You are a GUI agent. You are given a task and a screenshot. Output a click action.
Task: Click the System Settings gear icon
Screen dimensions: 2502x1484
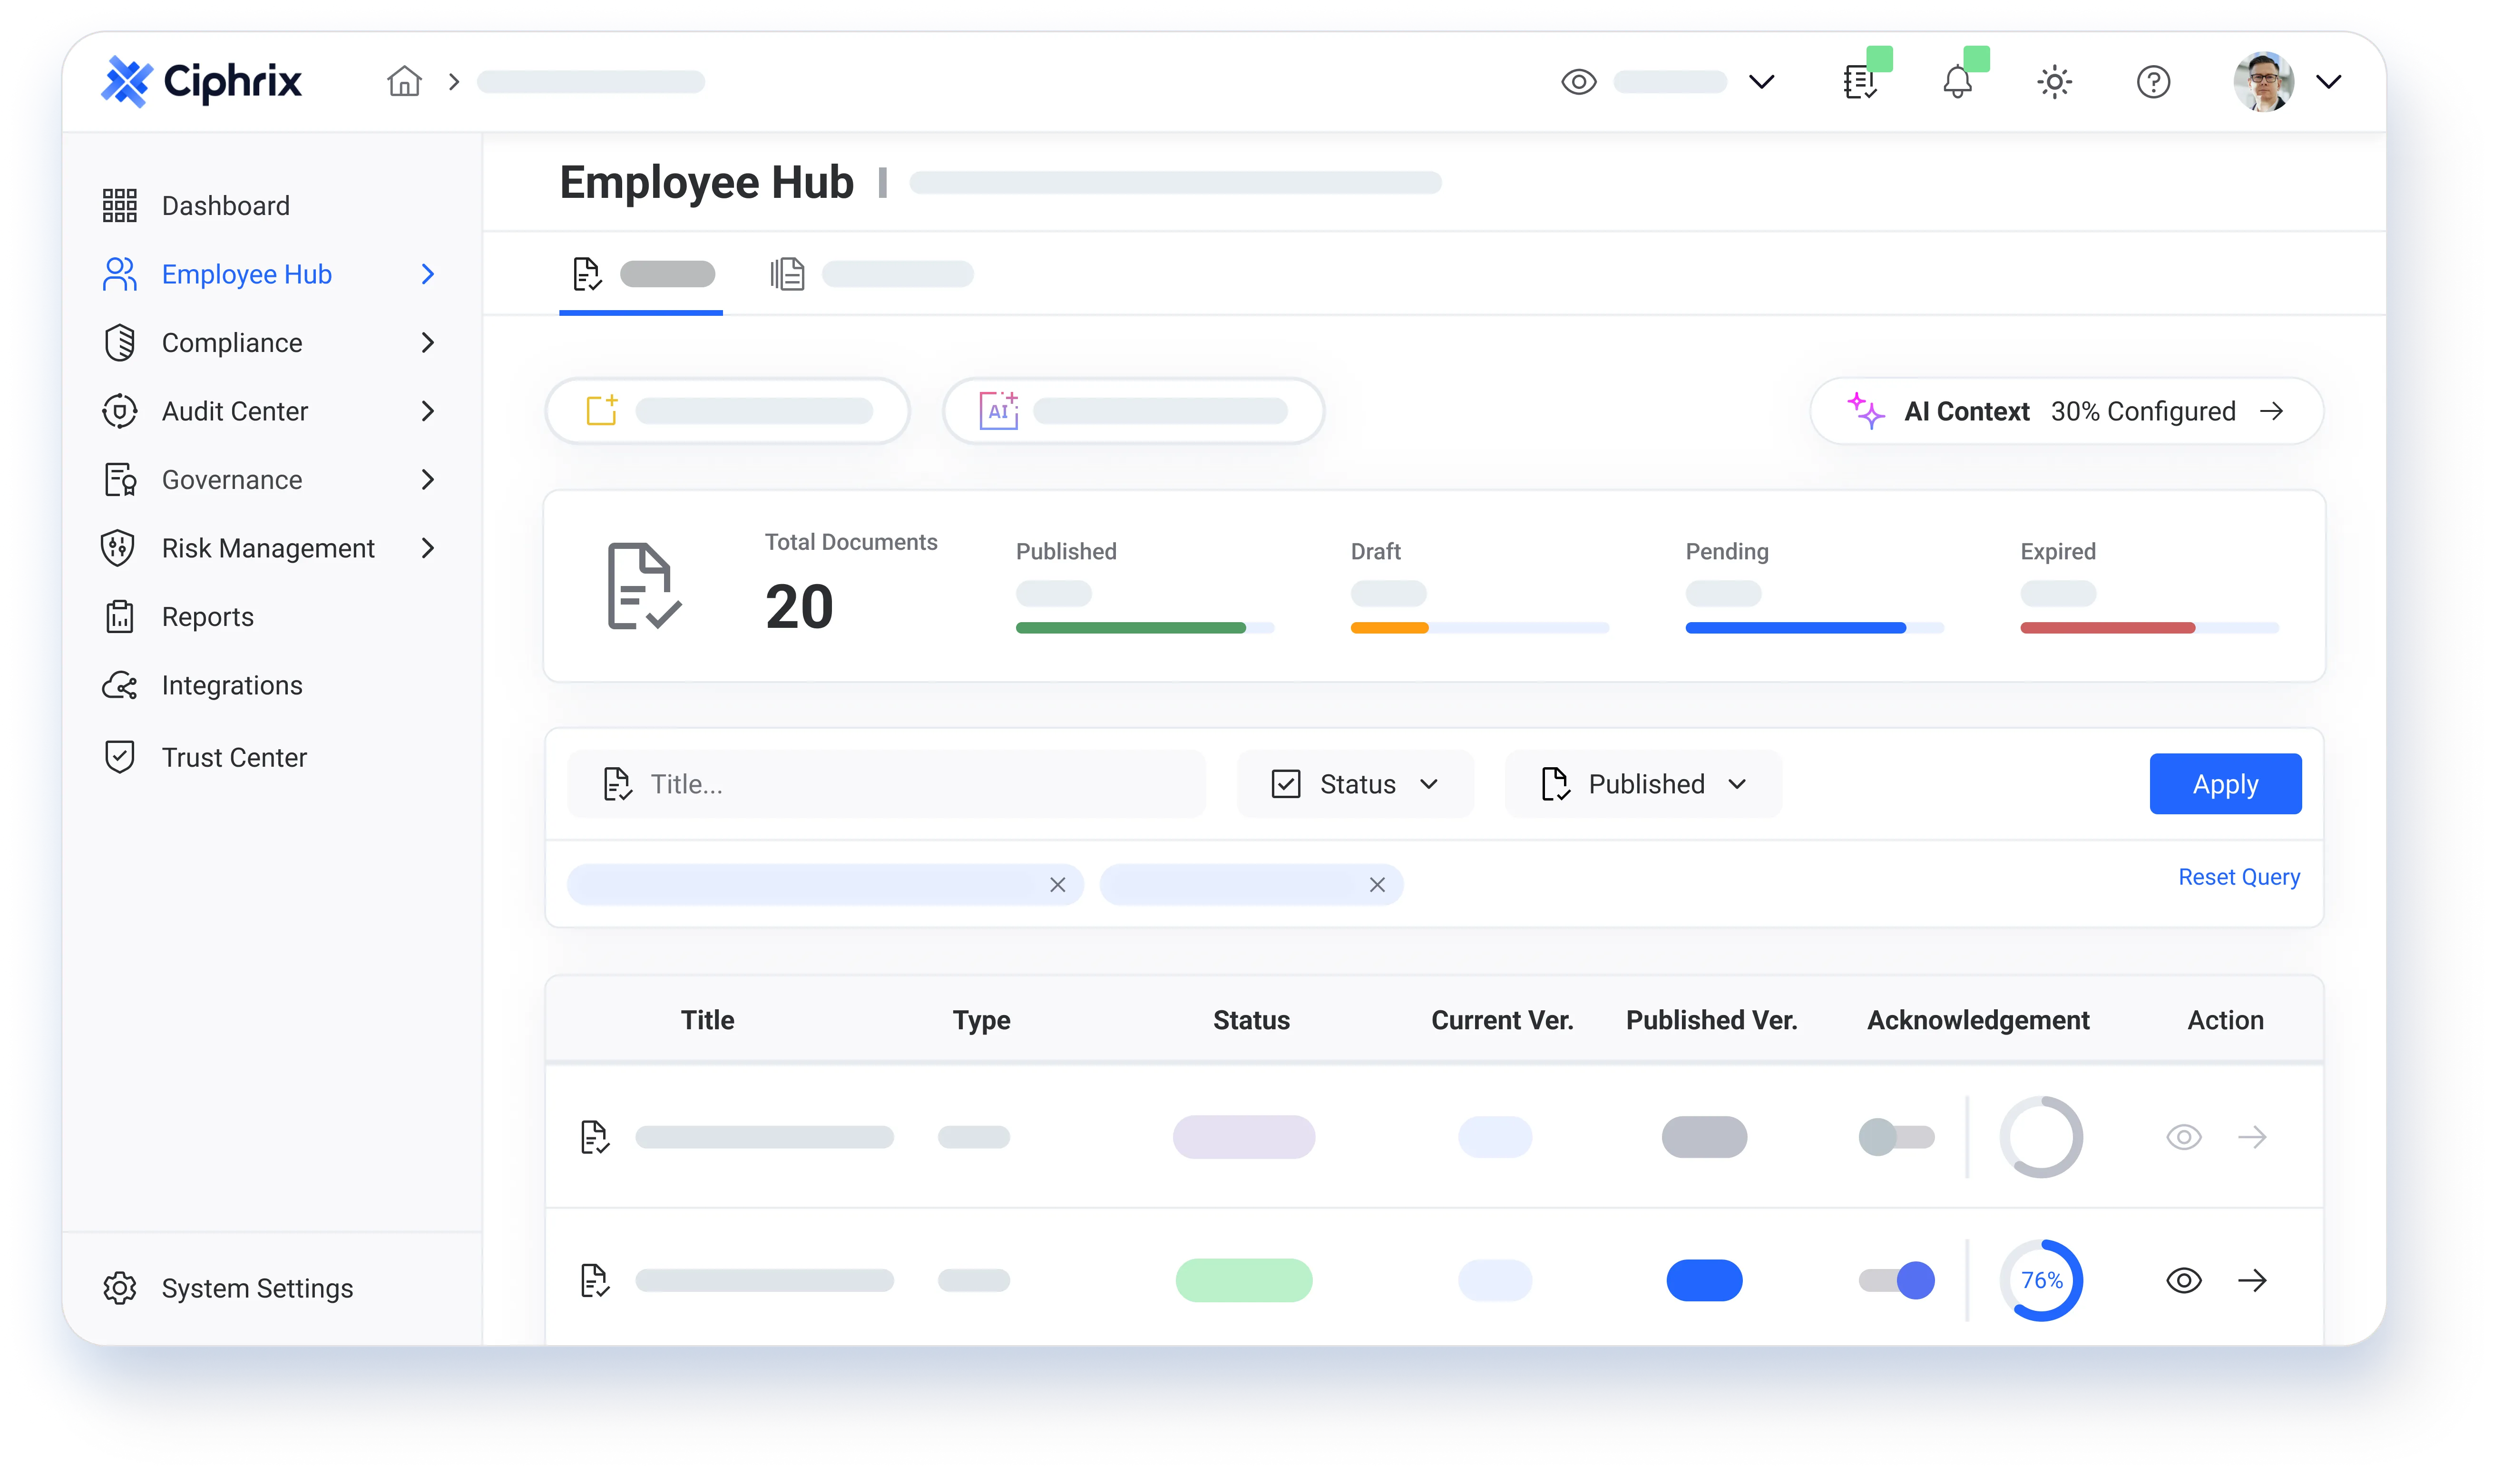pyautogui.click(x=120, y=1288)
